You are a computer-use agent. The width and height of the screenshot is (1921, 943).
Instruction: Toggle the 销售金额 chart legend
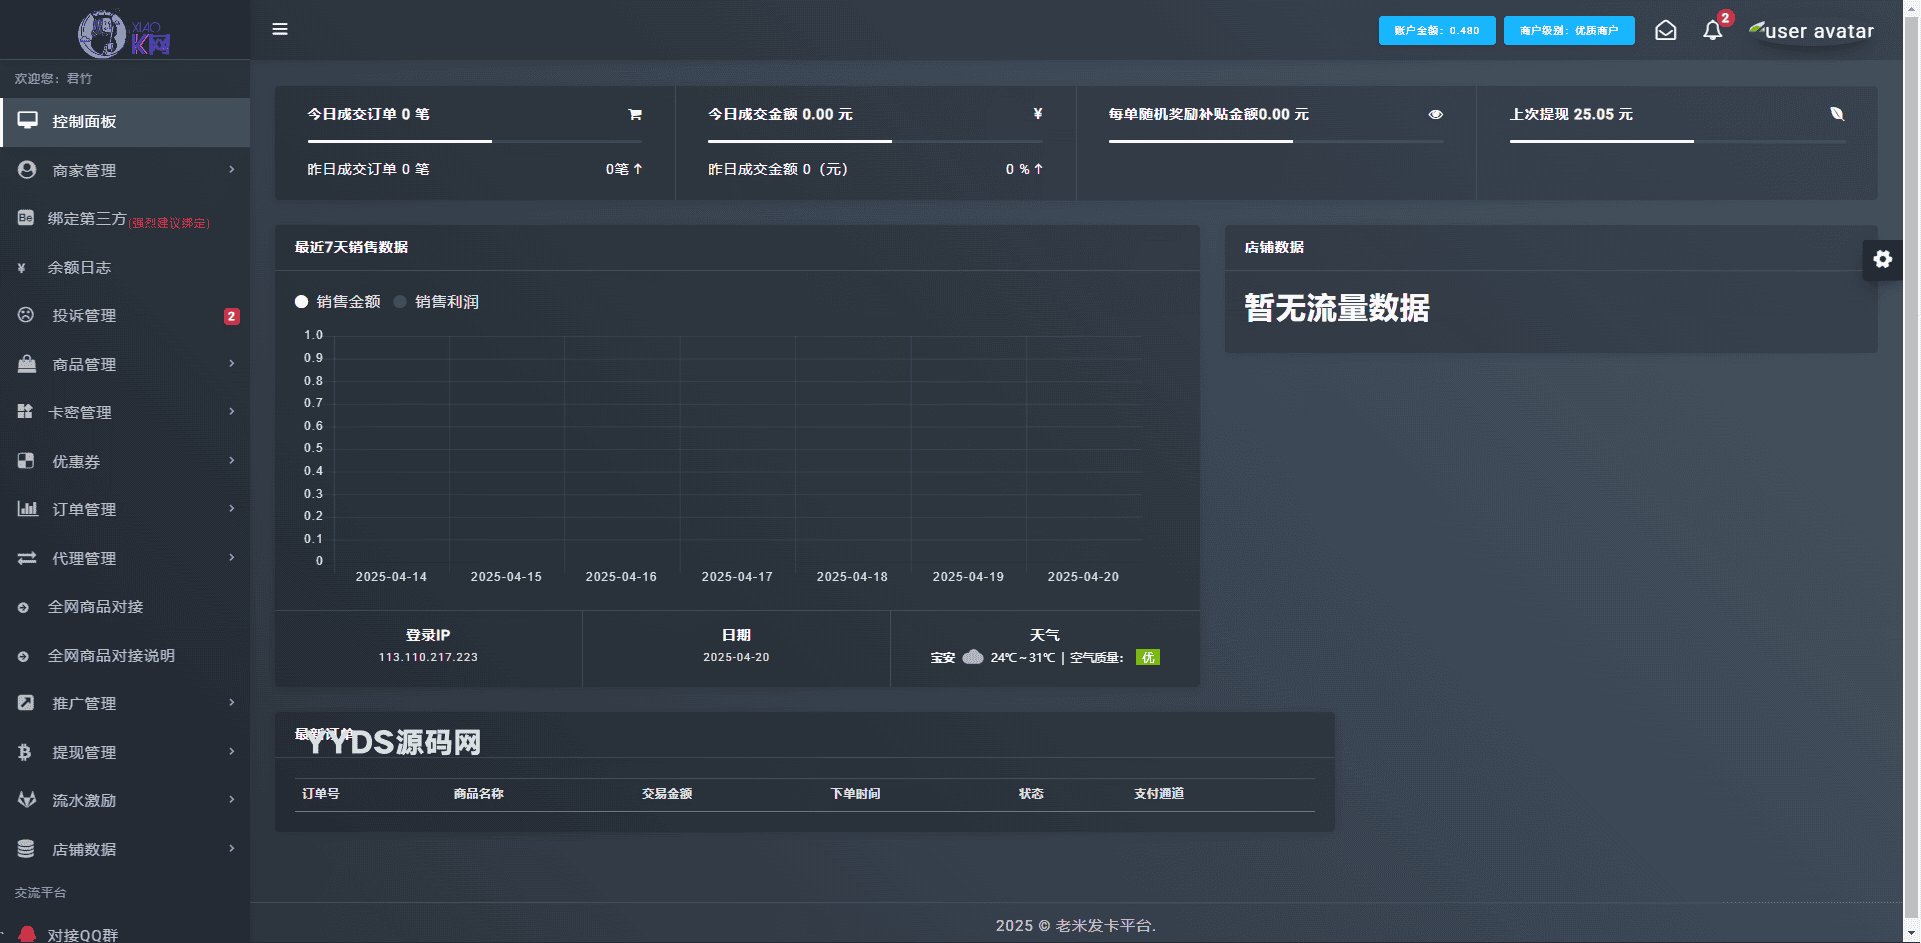(338, 302)
